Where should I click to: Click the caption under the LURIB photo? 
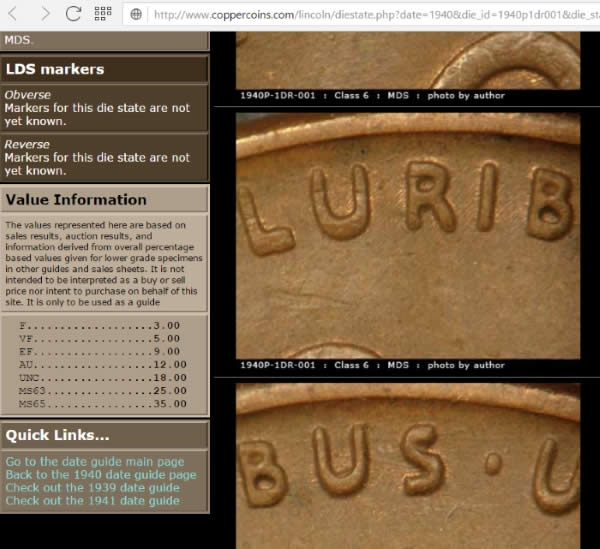[x=372, y=365]
